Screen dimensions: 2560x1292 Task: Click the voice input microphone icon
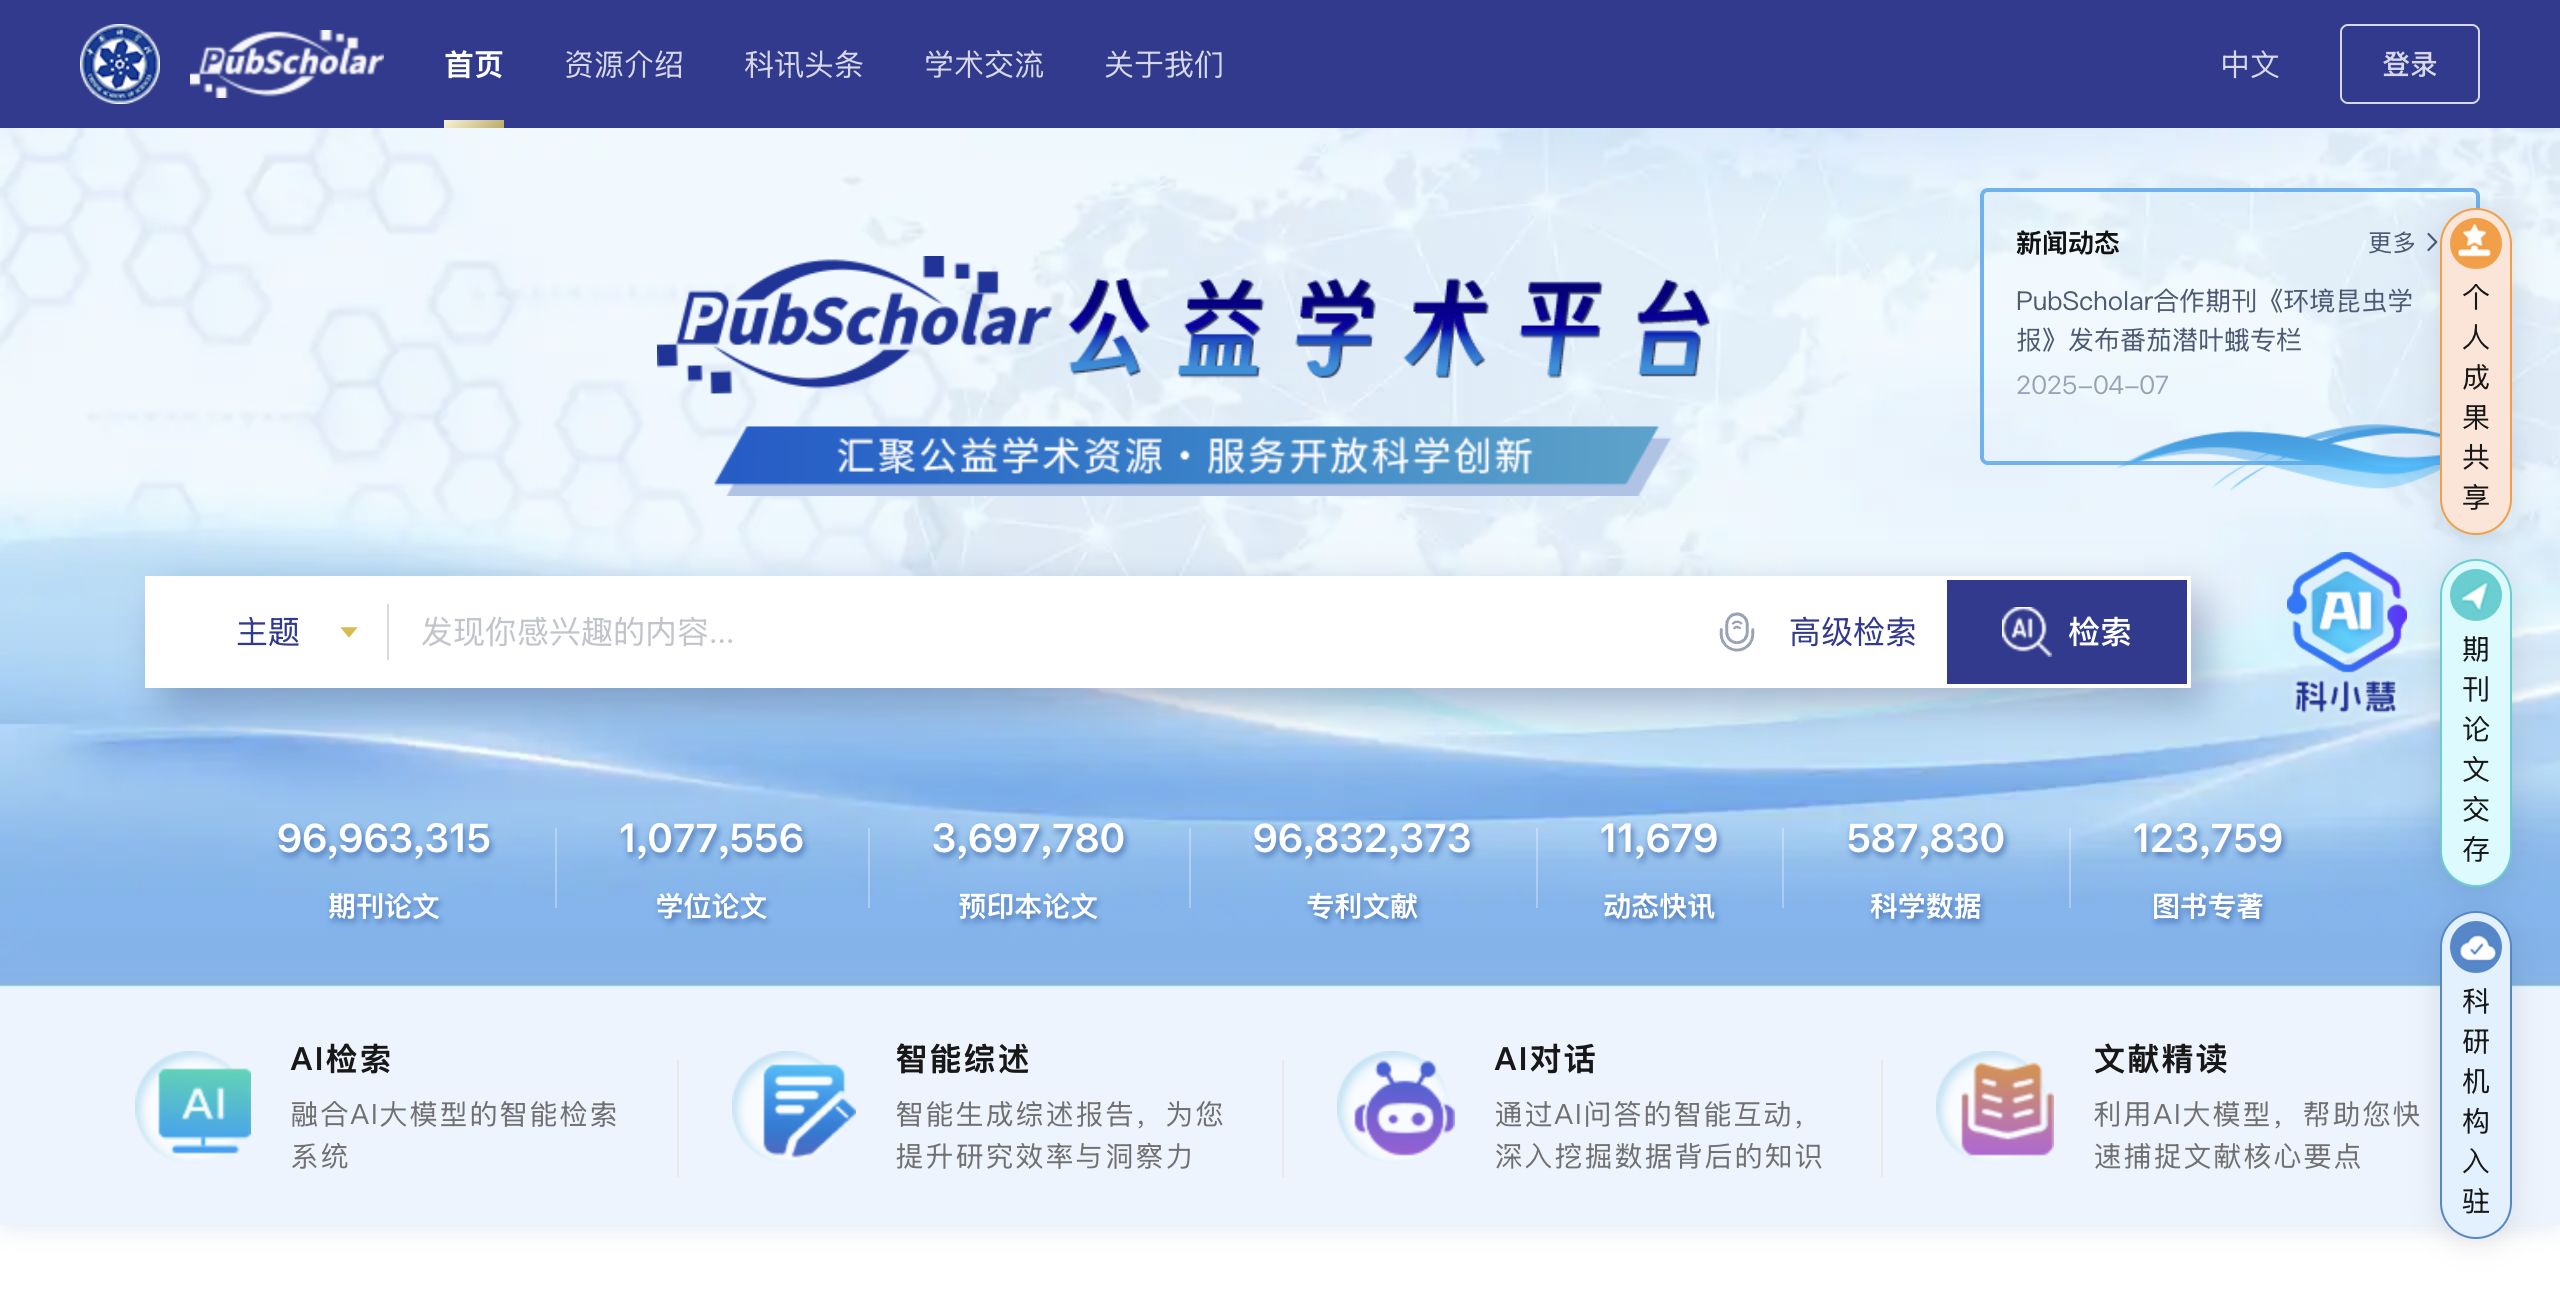1736,632
